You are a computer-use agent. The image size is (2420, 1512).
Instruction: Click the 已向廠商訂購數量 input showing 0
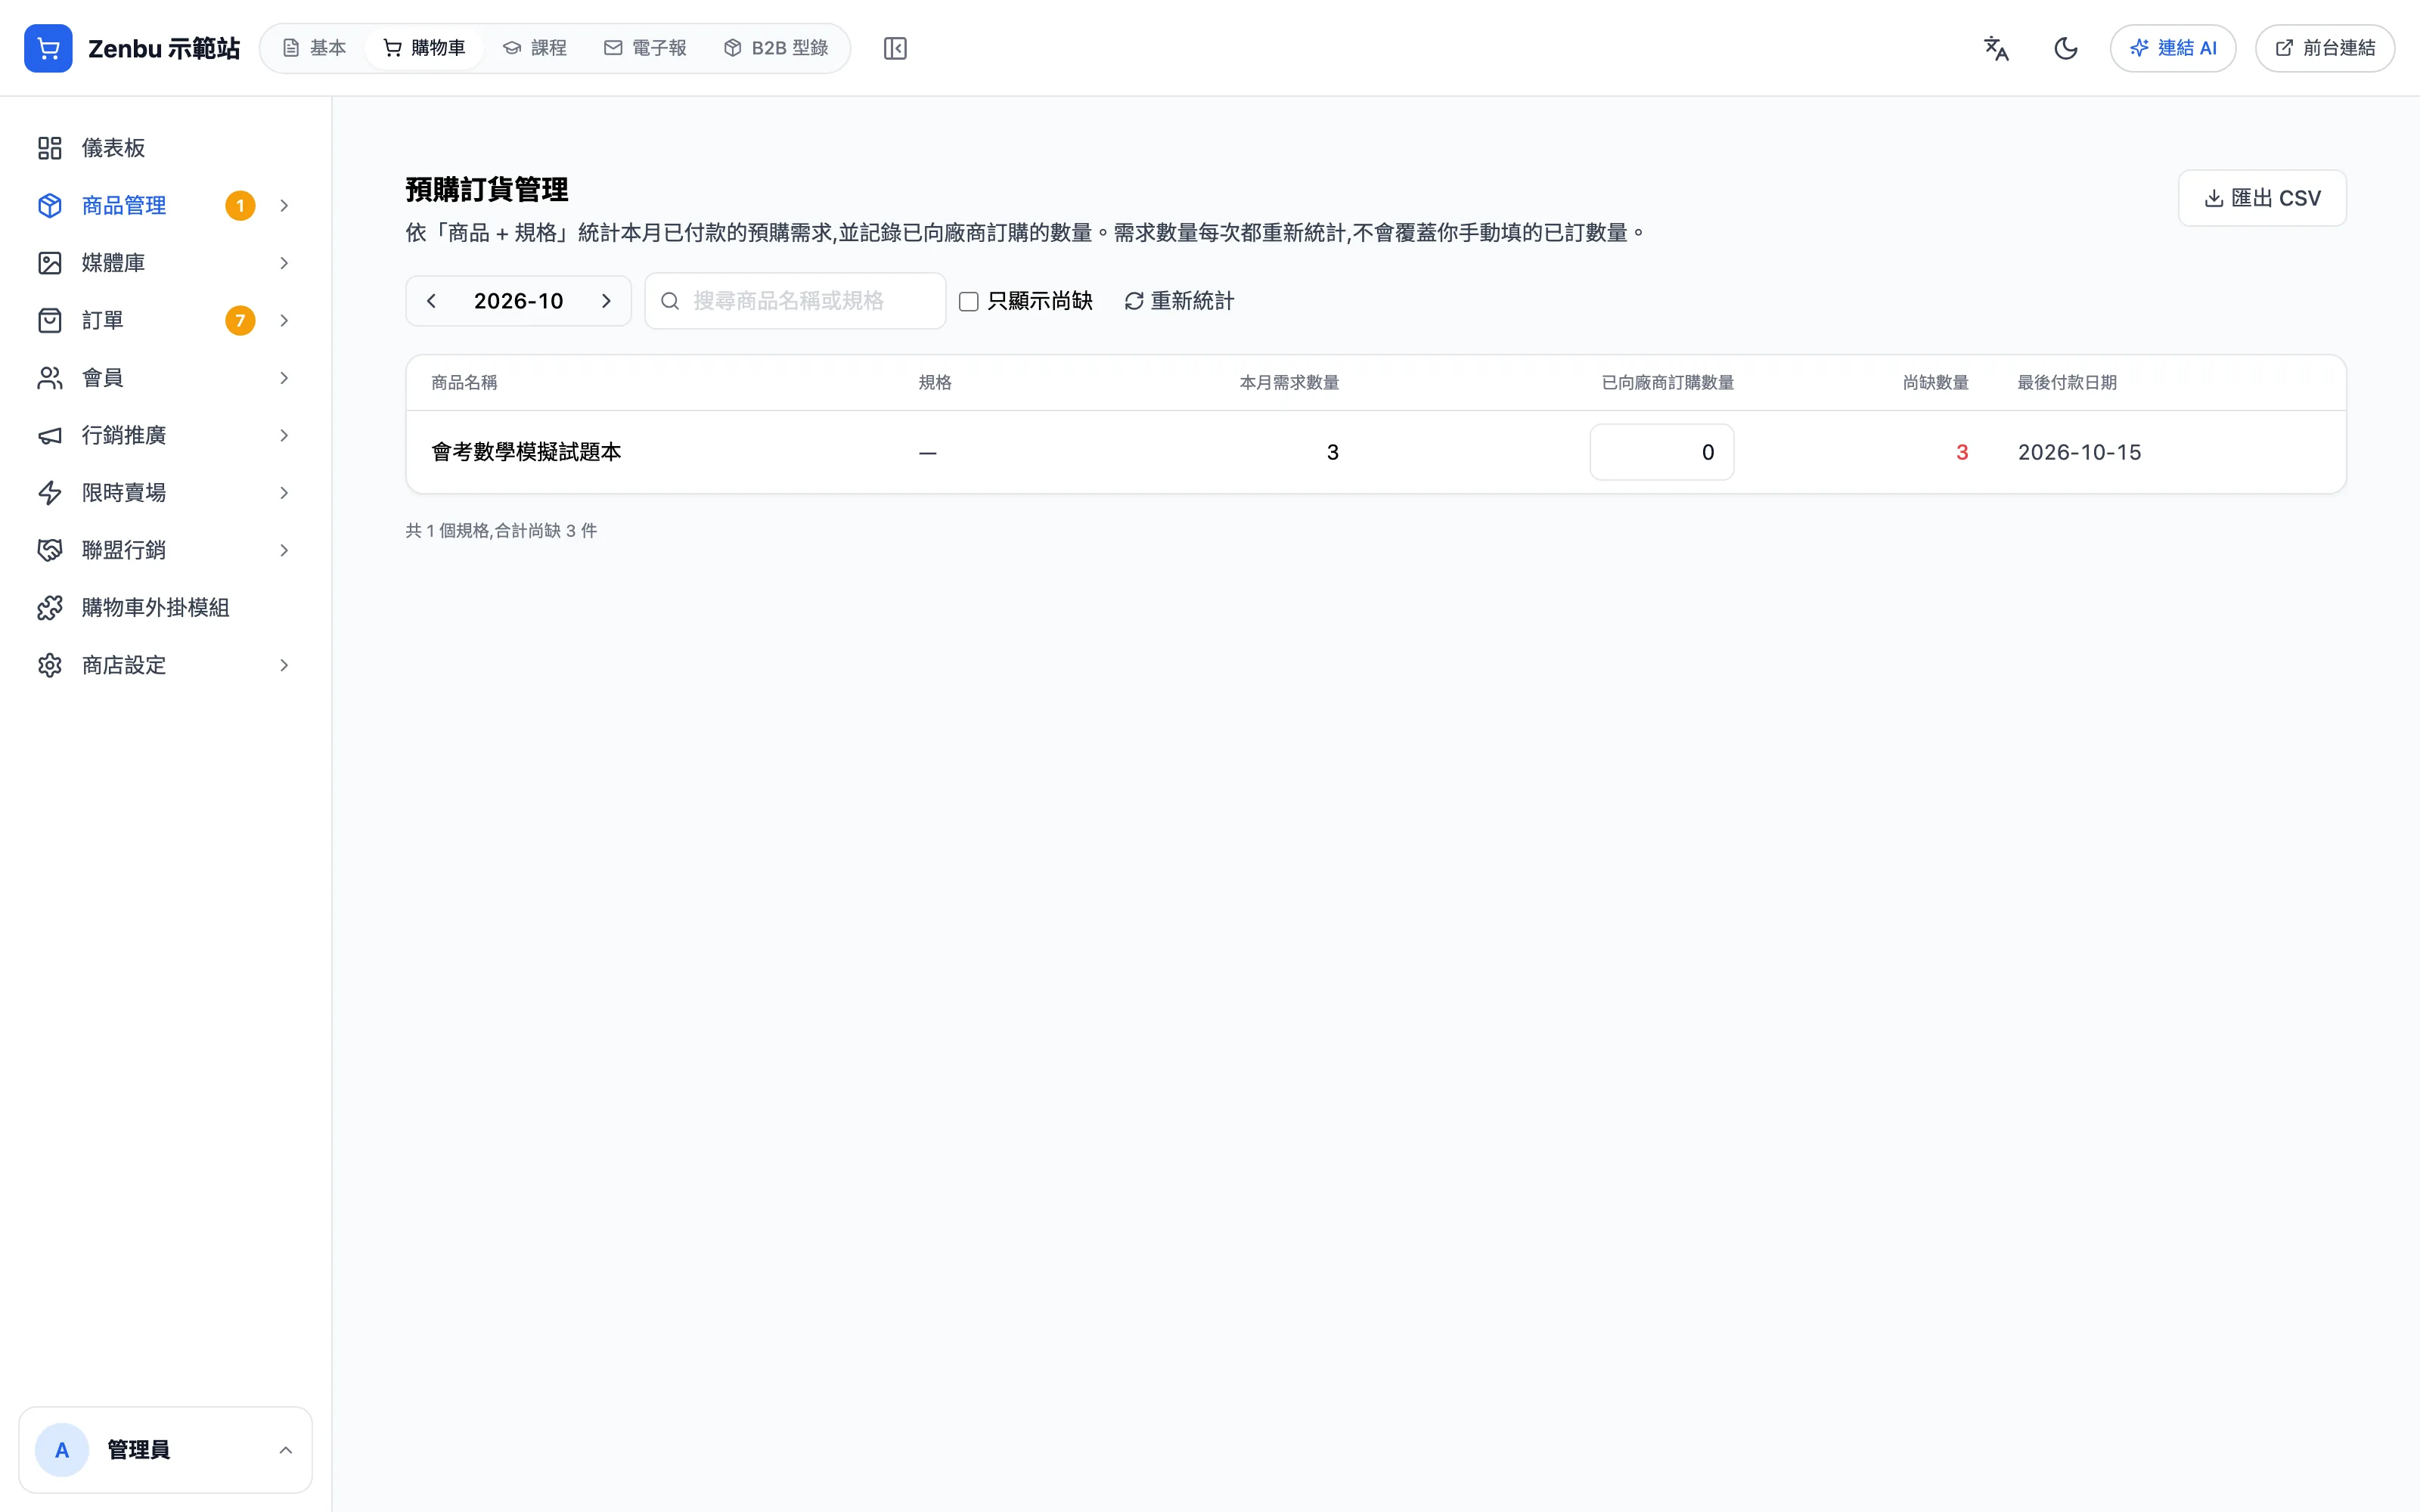pos(1662,452)
